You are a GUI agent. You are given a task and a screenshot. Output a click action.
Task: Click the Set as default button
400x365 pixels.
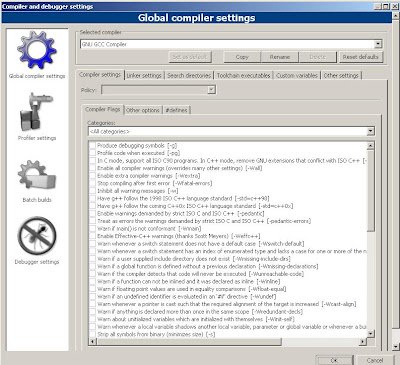[x=190, y=57]
